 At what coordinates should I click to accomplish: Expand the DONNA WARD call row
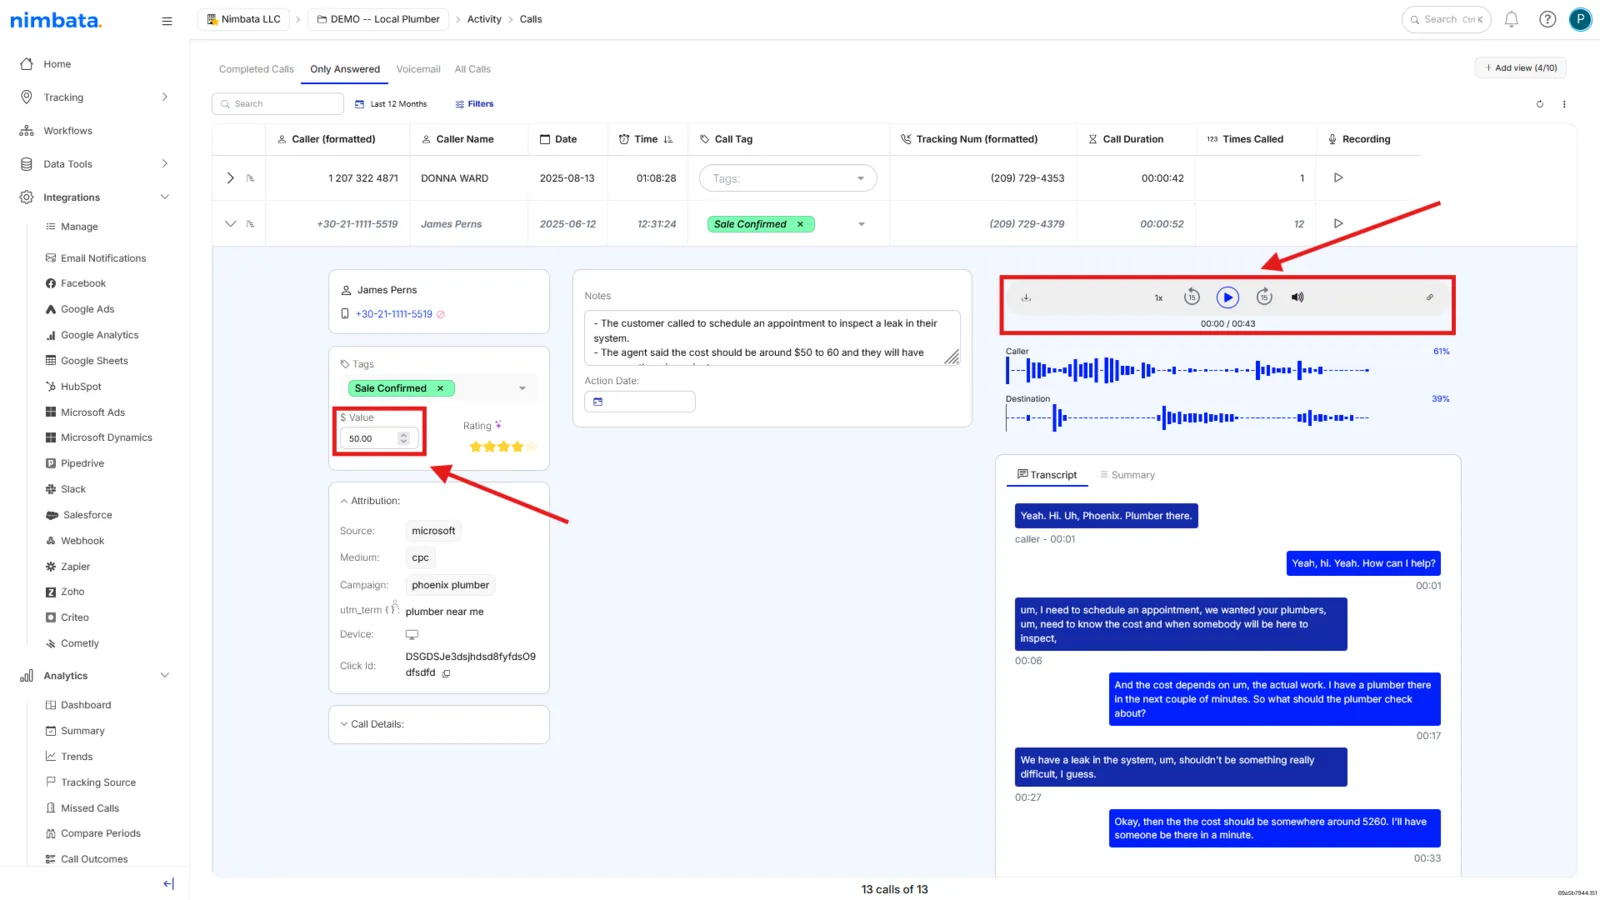coord(230,178)
